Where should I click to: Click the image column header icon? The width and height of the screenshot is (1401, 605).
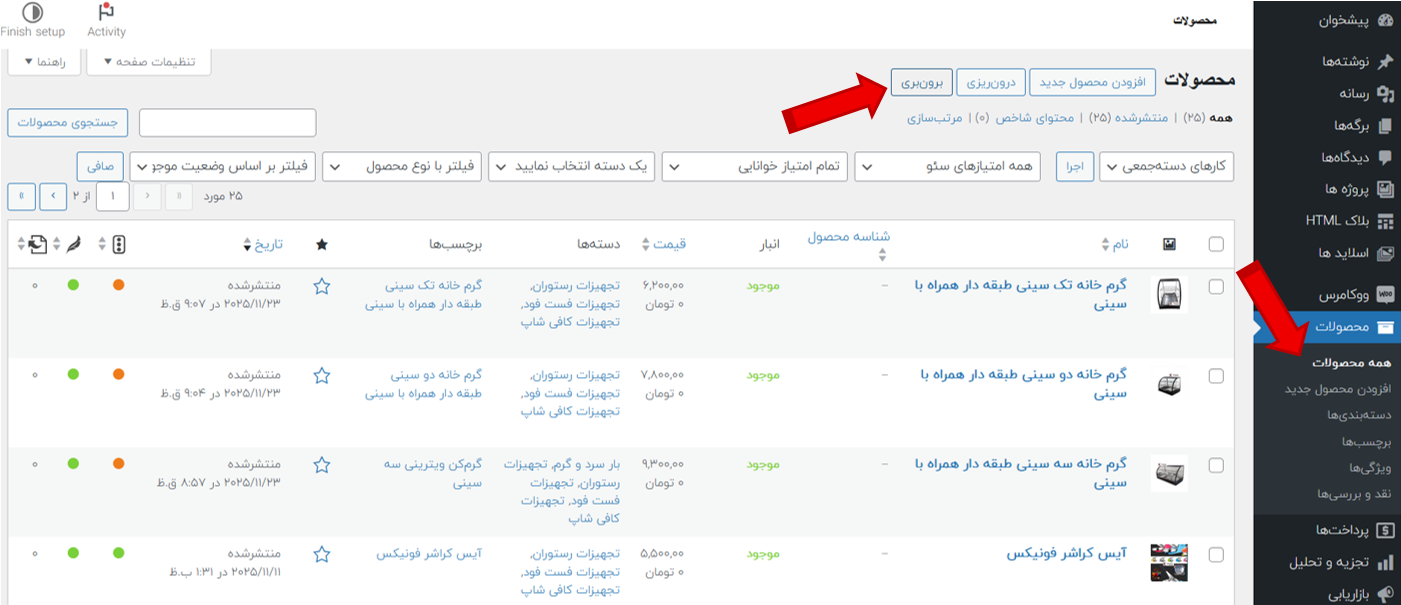coord(1169,244)
